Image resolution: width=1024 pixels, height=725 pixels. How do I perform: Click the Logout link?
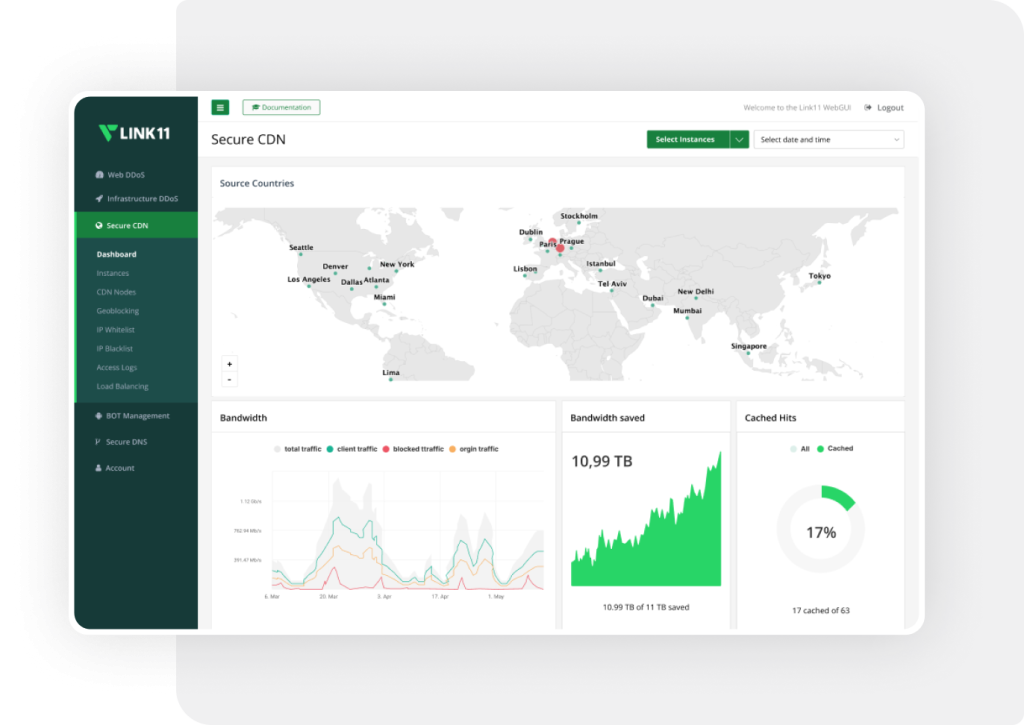[x=884, y=108]
